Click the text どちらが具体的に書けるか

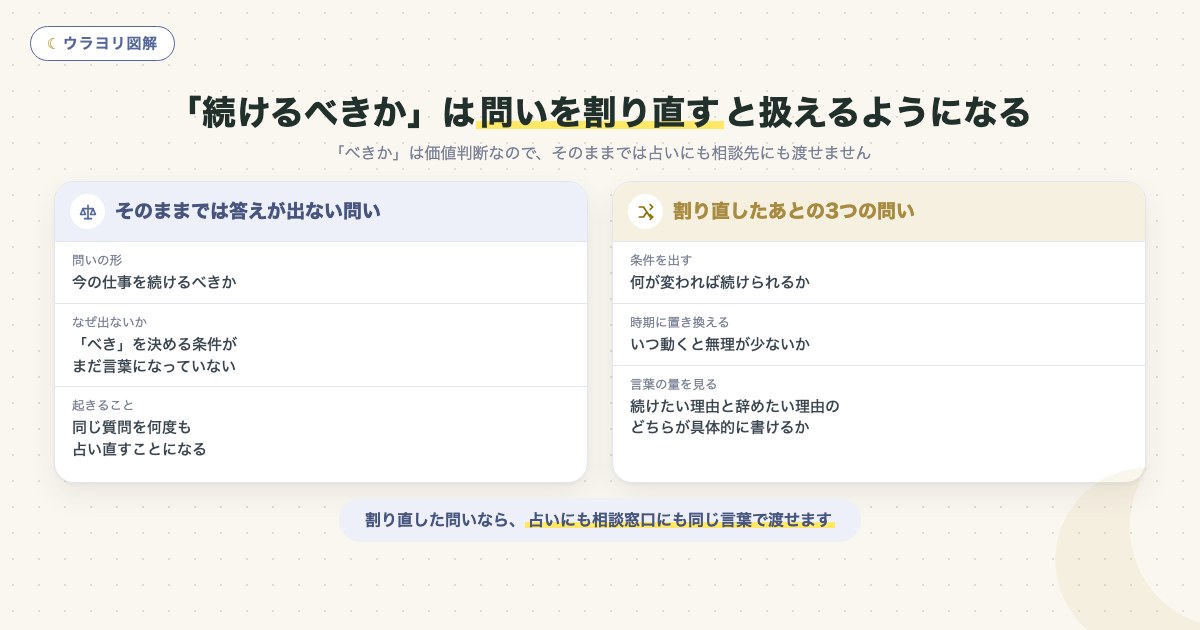[x=719, y=428]
